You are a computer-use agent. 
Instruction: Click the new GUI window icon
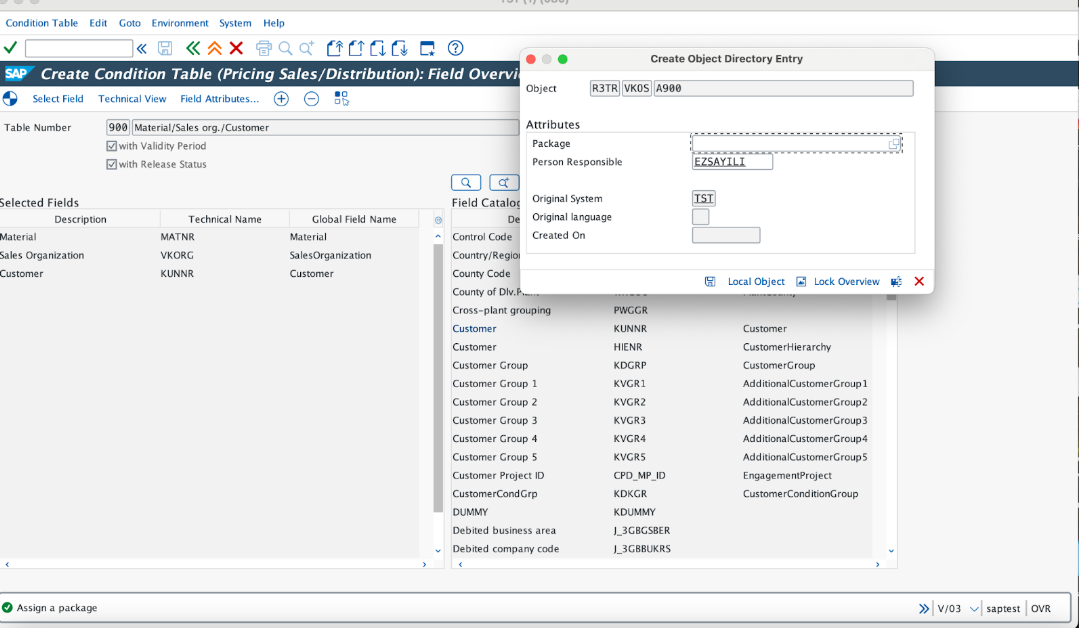coord(427,48)
